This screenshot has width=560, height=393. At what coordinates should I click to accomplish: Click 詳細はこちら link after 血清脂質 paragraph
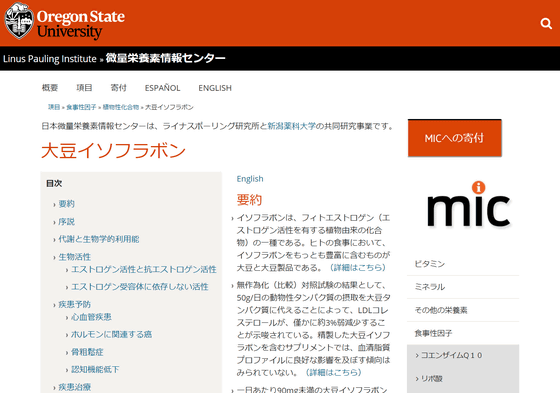[x=334, y=372]
